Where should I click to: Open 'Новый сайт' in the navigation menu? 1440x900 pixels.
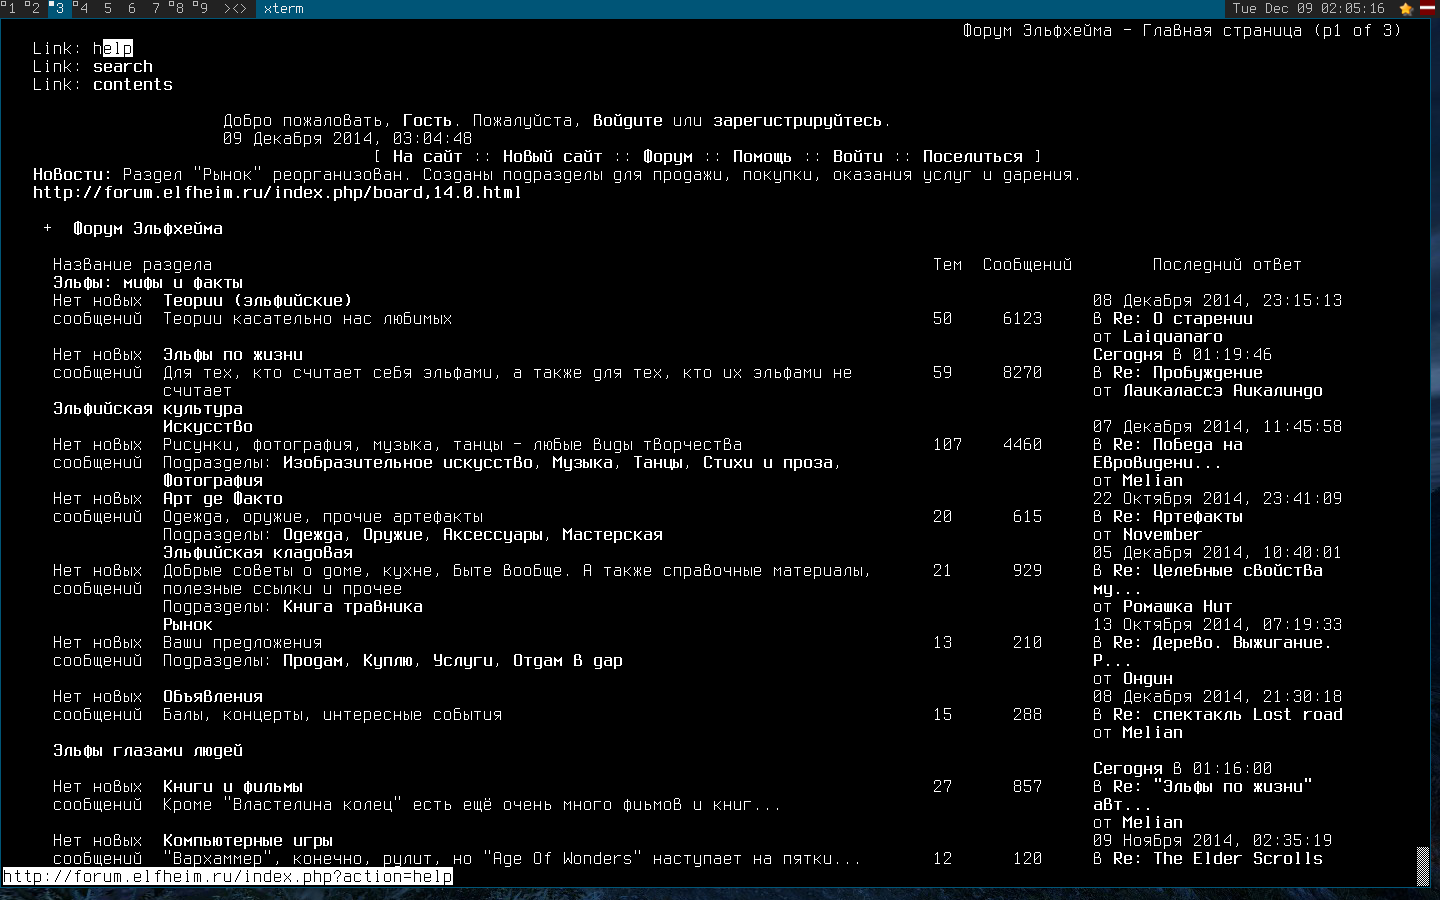(x=553, y=156)
